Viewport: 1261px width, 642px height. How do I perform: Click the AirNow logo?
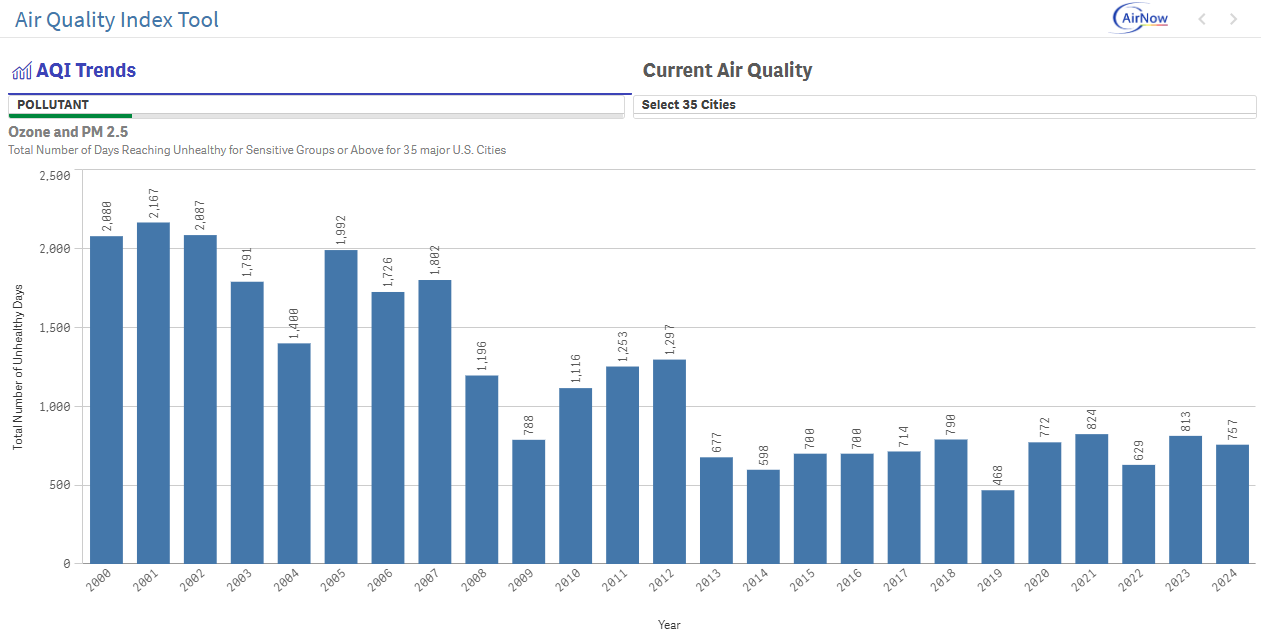pos(1138,18)
